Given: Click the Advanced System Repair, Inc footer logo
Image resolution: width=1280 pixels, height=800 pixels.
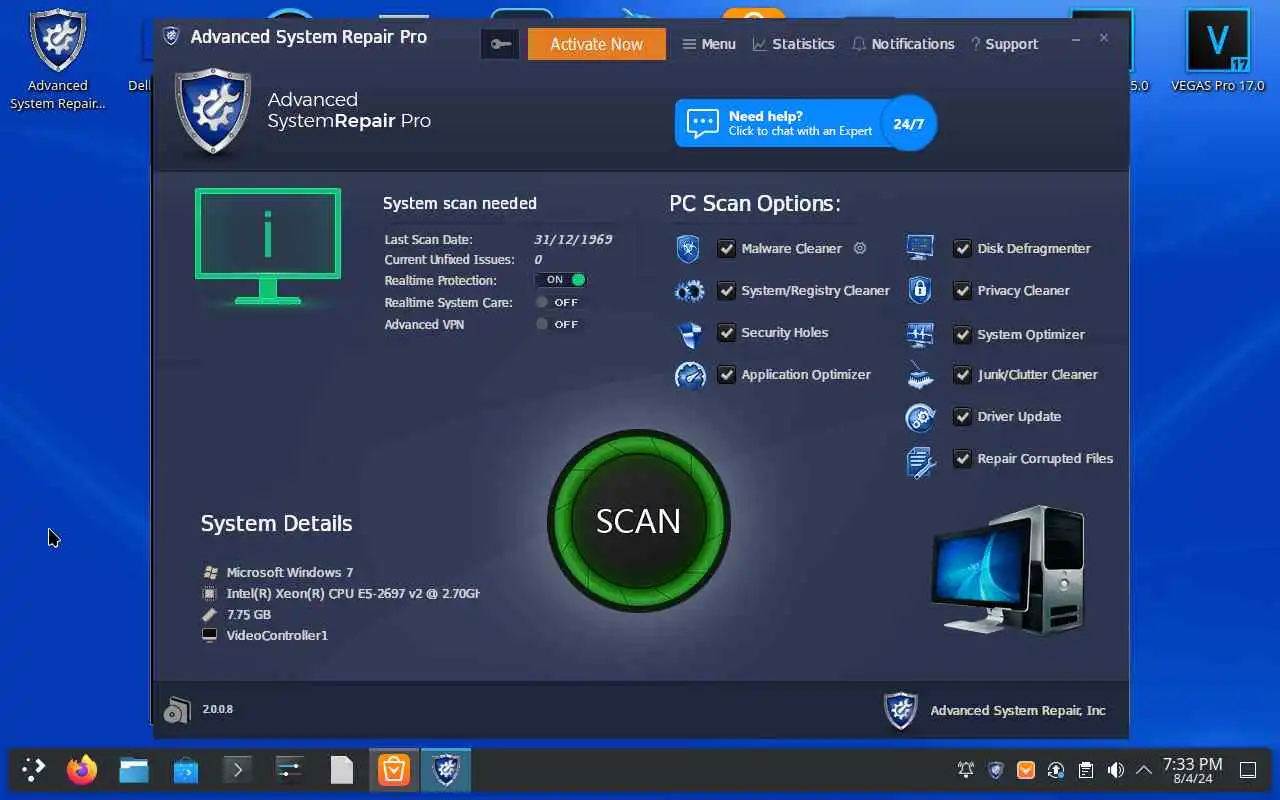Looking at the screenshot, I should point(901,710).
